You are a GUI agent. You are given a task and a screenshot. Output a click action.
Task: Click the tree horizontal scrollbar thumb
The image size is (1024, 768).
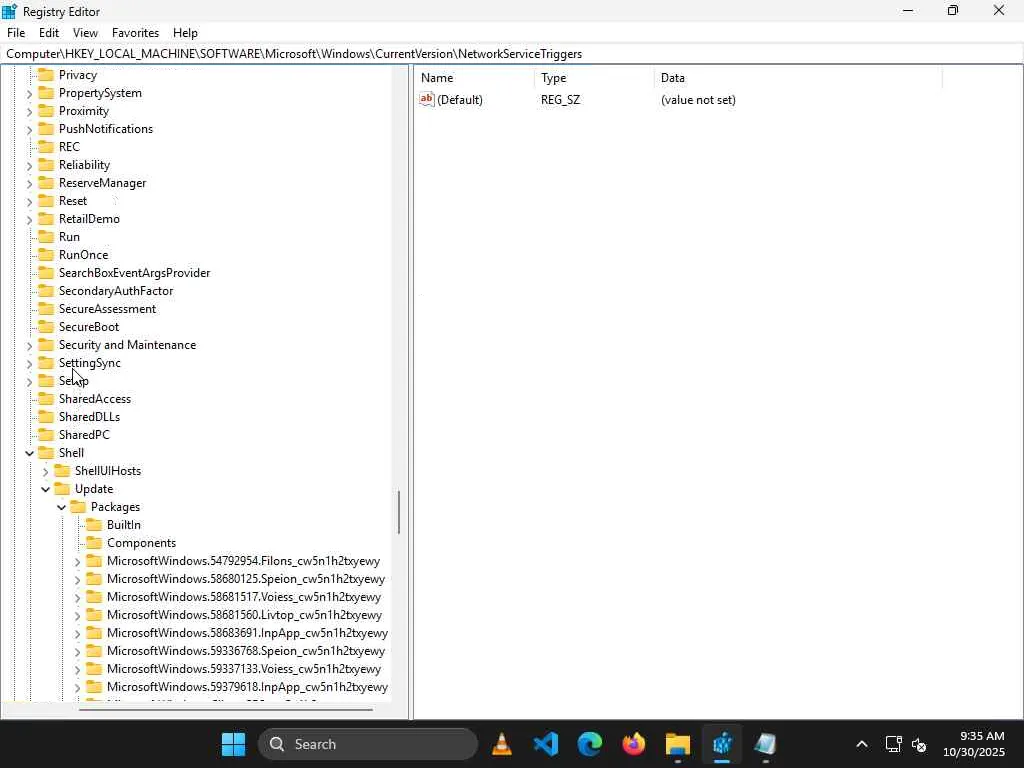click(x=226, y=709)
